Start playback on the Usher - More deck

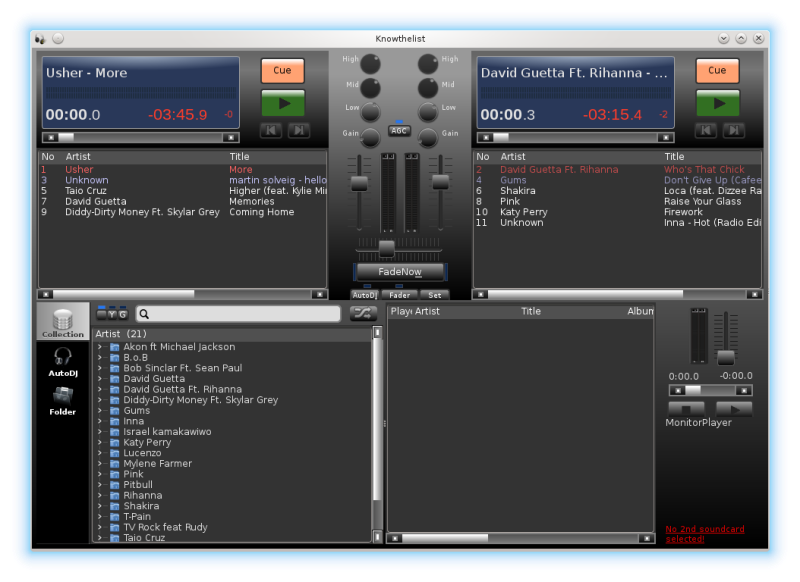(283, 104)
